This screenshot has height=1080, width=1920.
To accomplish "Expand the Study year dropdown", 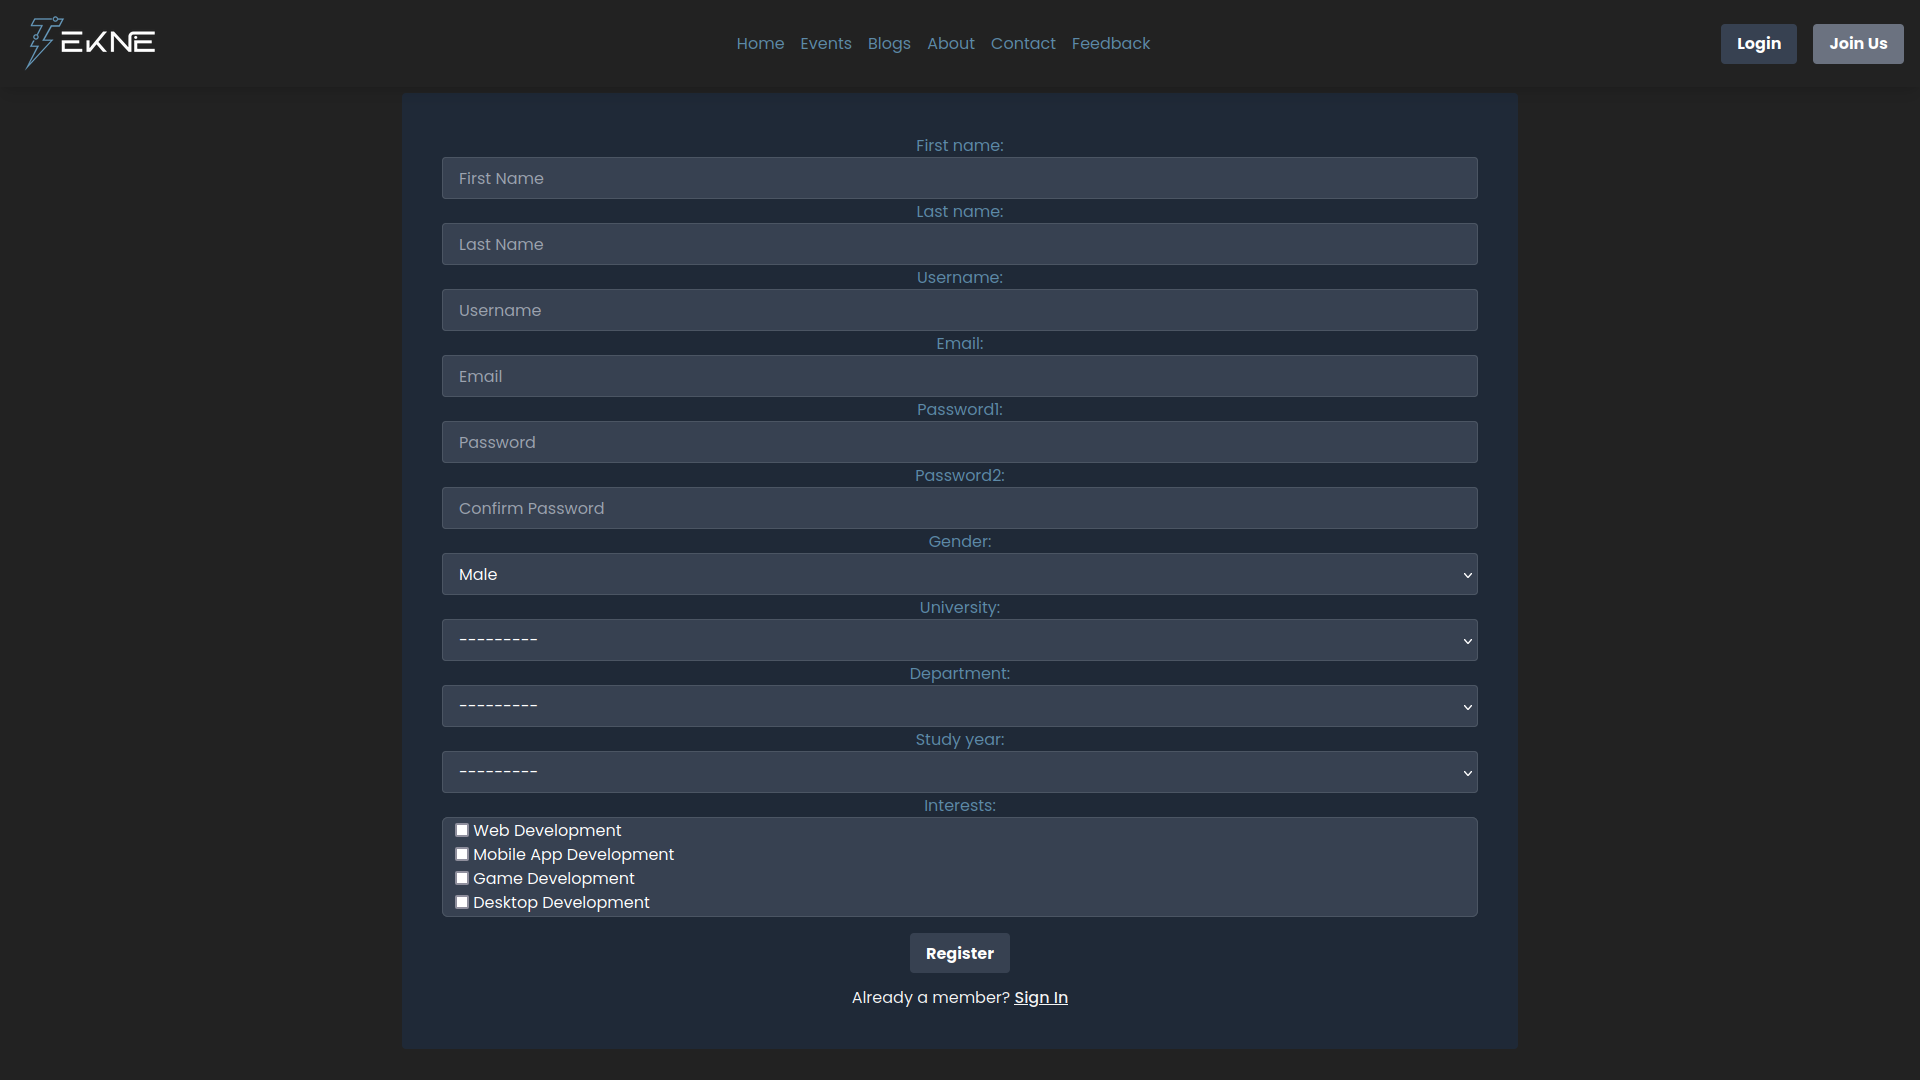I will [x=959, y=772].
